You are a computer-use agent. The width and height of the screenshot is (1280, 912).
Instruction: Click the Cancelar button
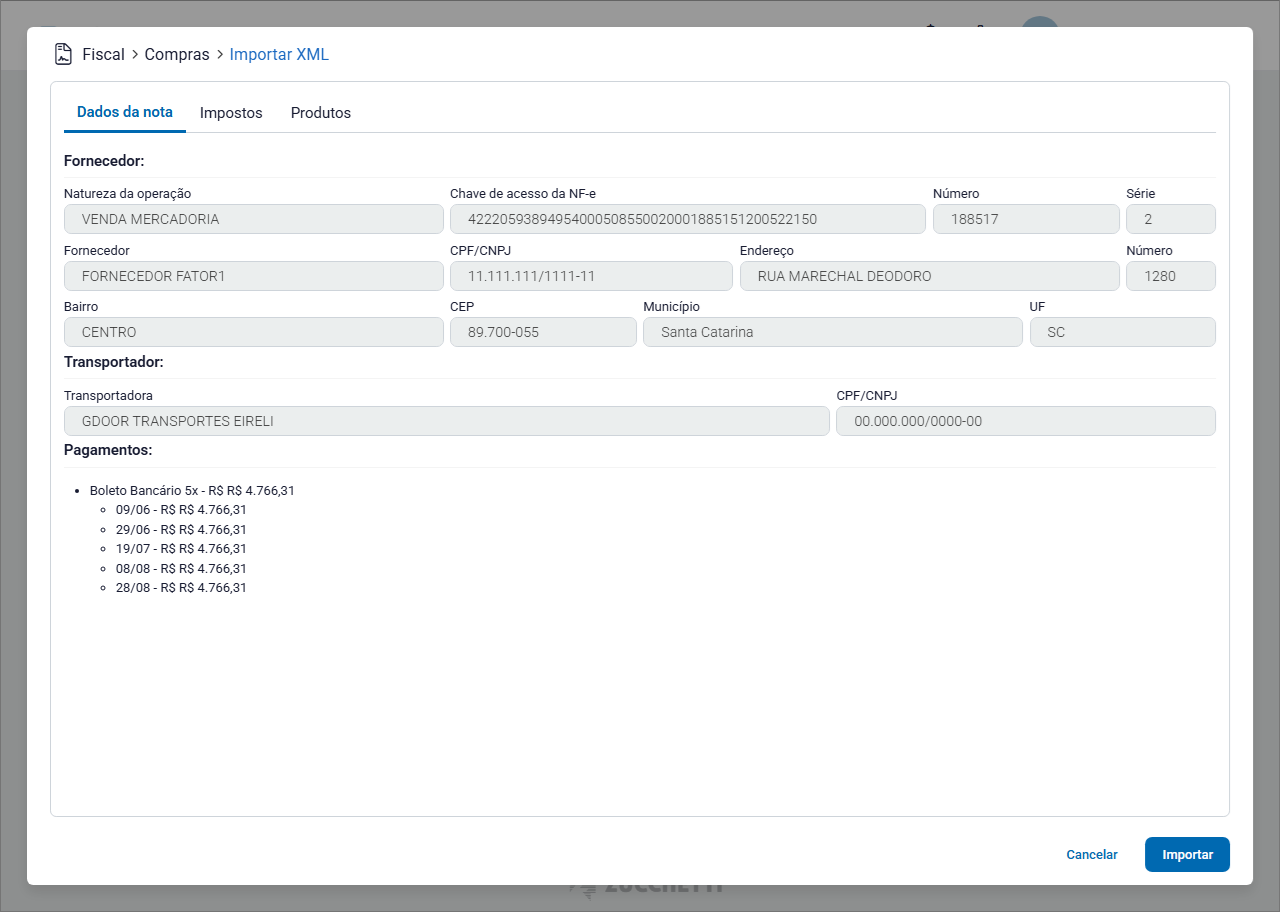click(1092, 855)
